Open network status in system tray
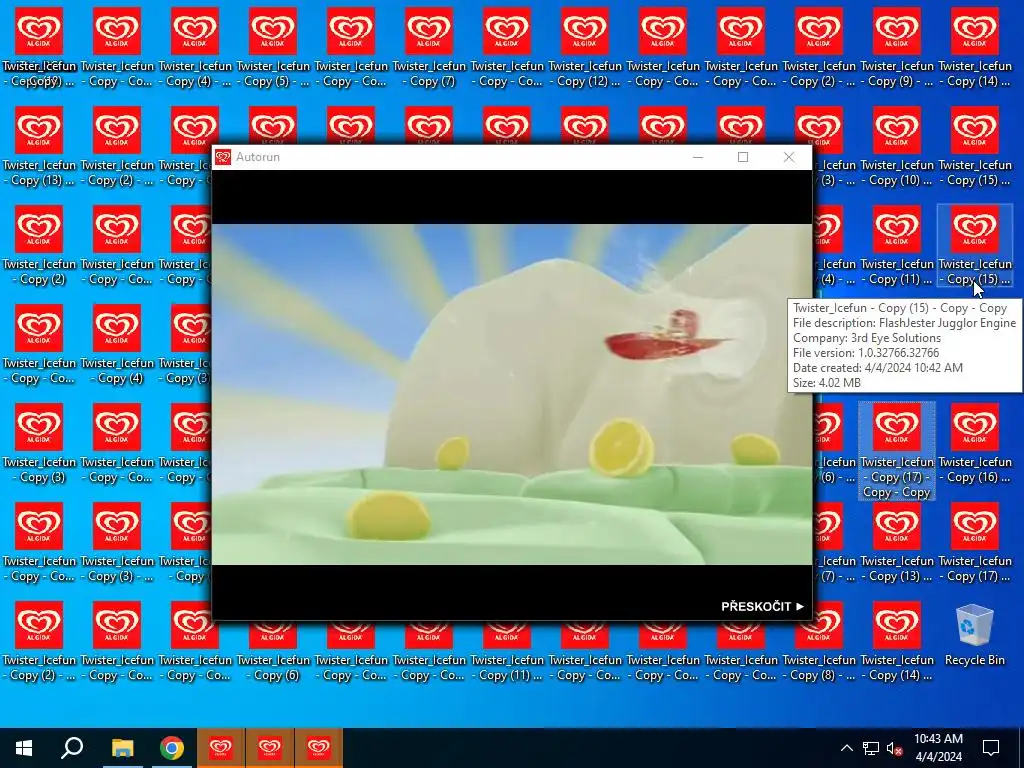The width and height of the screenshot is (1024, 768). coord(871,748)
